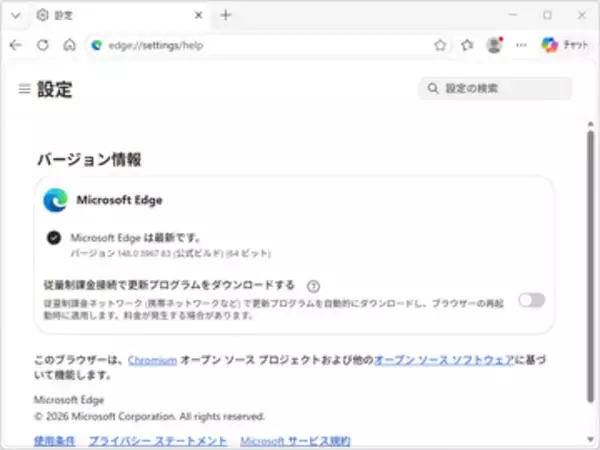Open the Copilot チャット button
The image size is (600, 450).
tap(565, 45)
